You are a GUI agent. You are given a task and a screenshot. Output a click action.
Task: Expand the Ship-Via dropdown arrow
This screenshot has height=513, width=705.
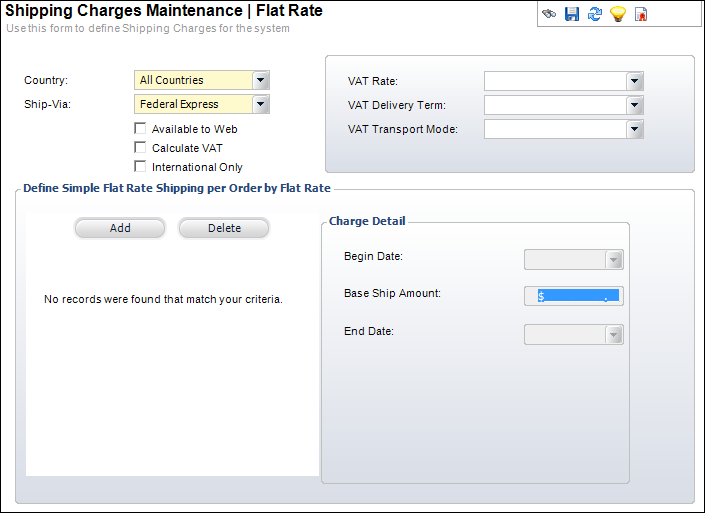(261, 104)
